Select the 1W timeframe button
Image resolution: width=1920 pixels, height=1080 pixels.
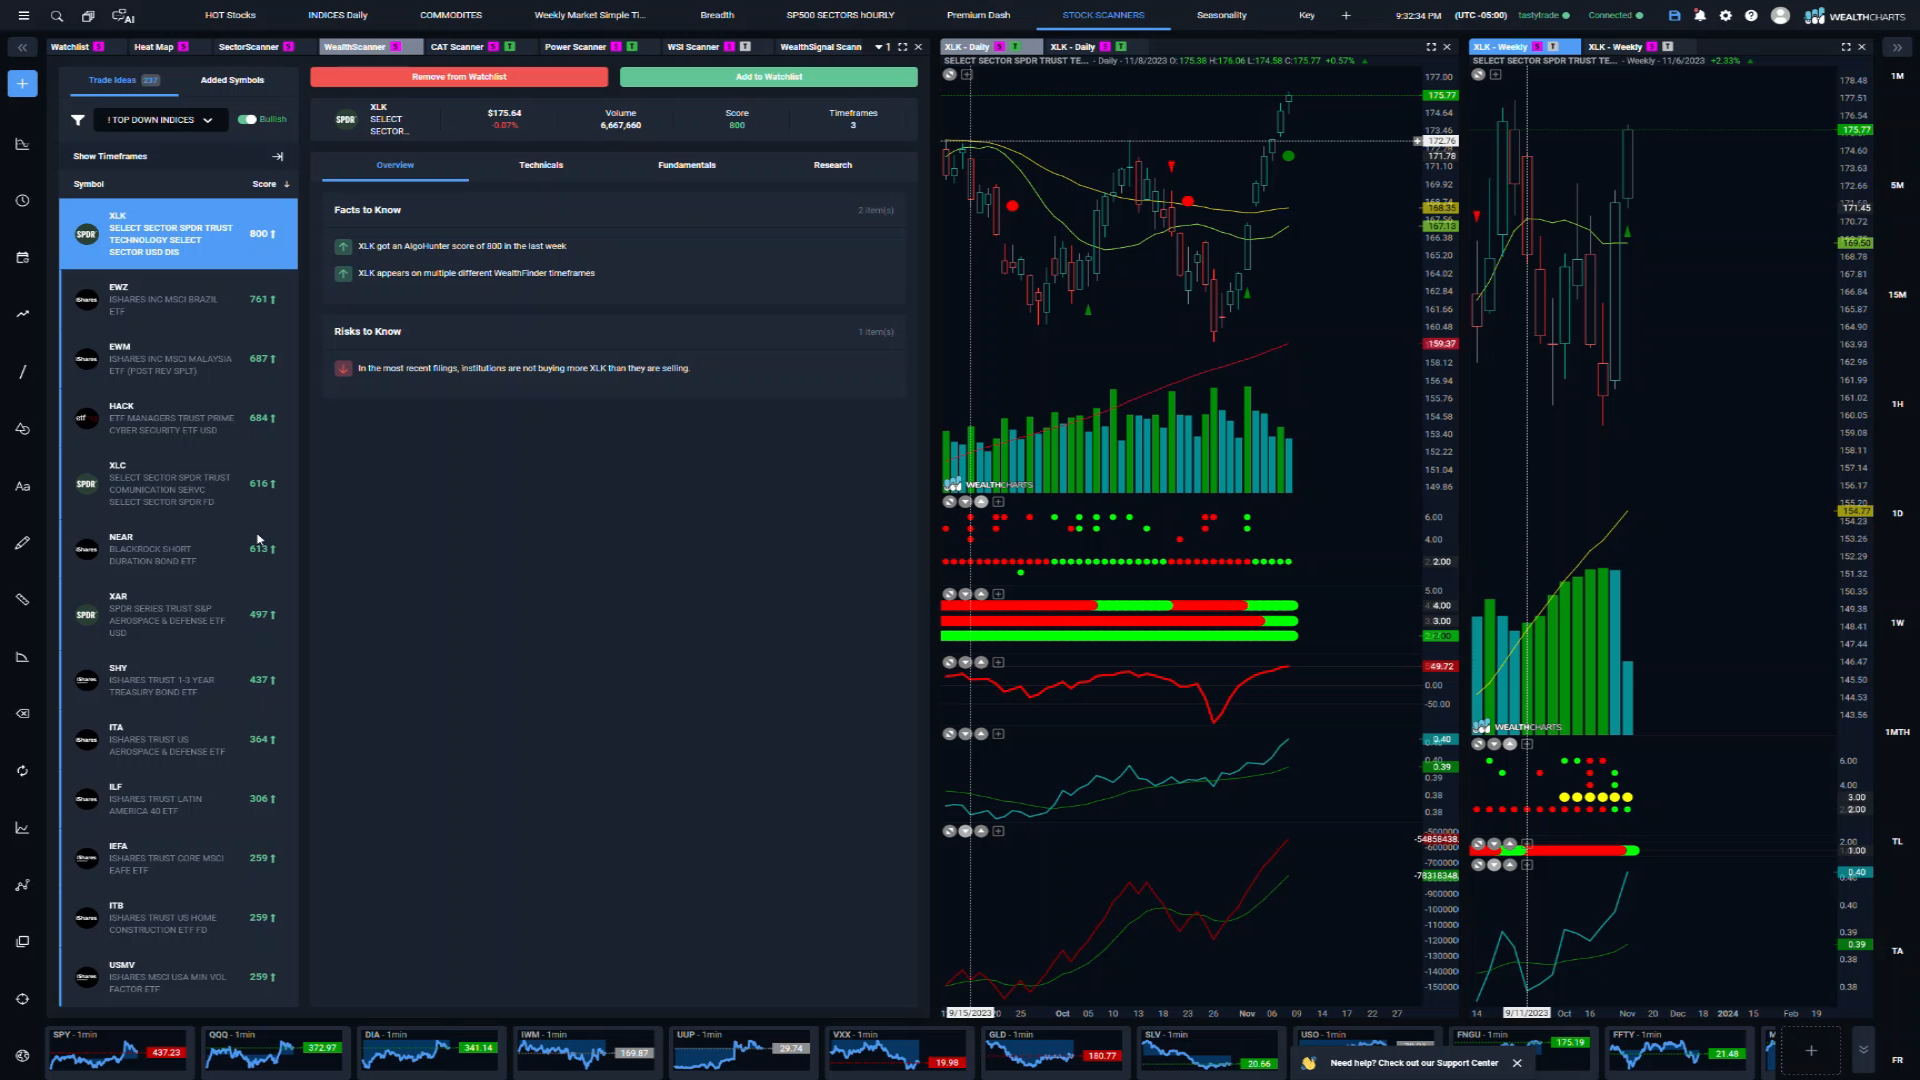coord(1897,623)
